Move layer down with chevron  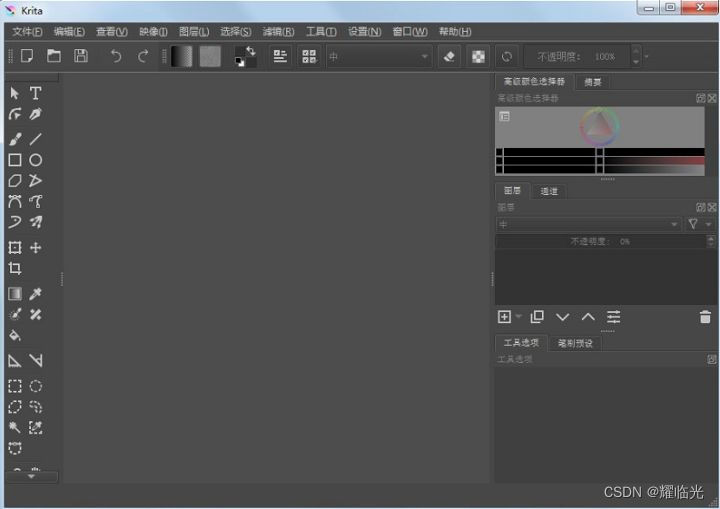(562, 317)
